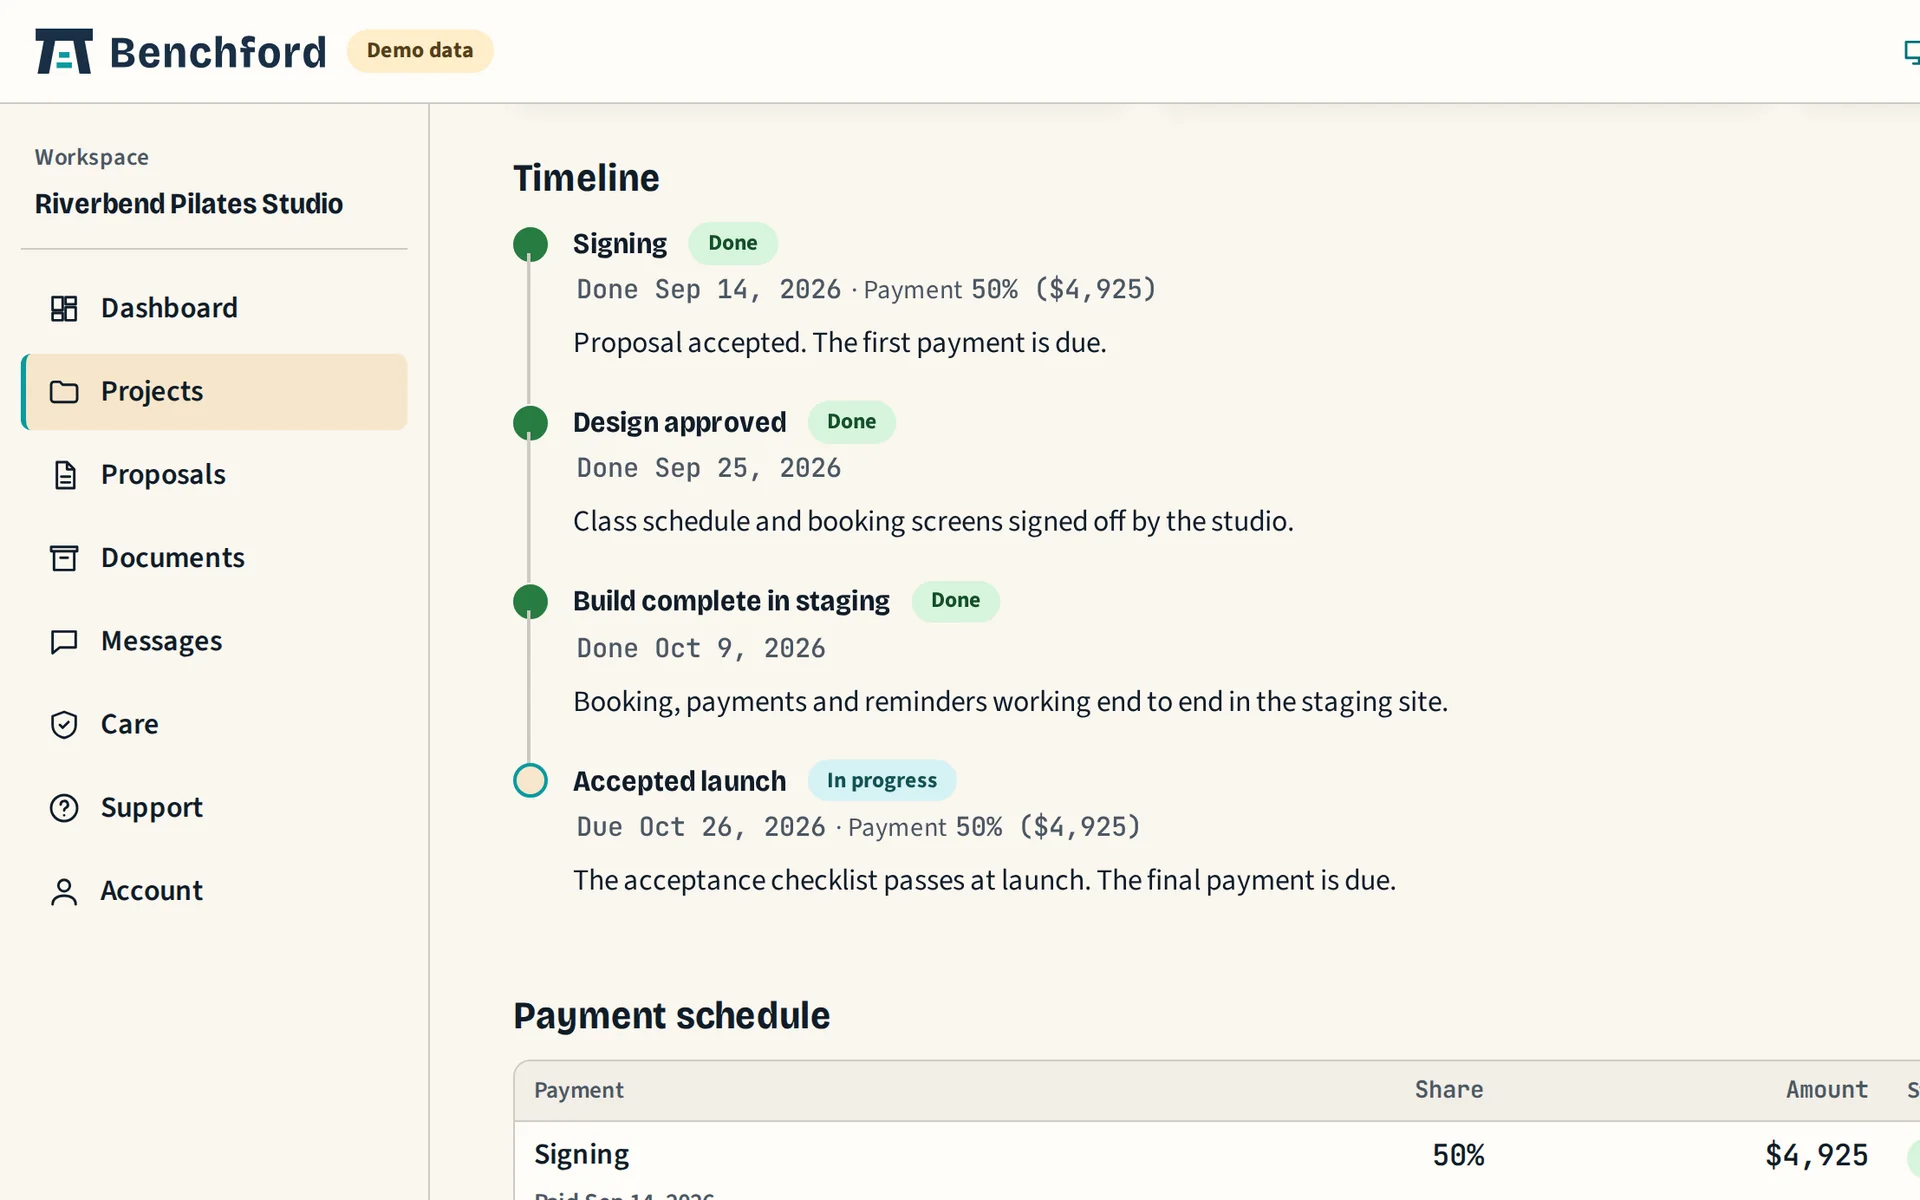Viewport: 1920px width, 1200px height.
Task: Open the Documents section
Action: coord(214,558)
